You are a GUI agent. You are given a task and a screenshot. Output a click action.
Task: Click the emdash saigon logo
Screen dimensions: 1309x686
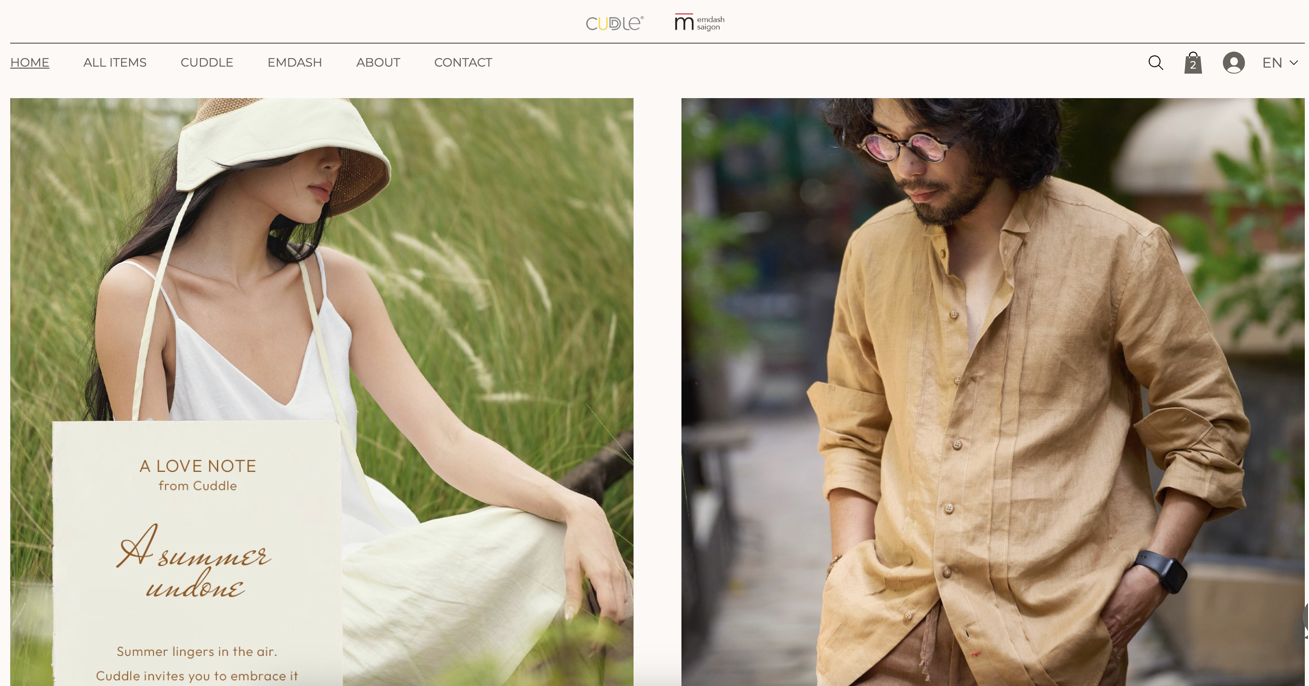pyautogui.click(x=699, y=23)
